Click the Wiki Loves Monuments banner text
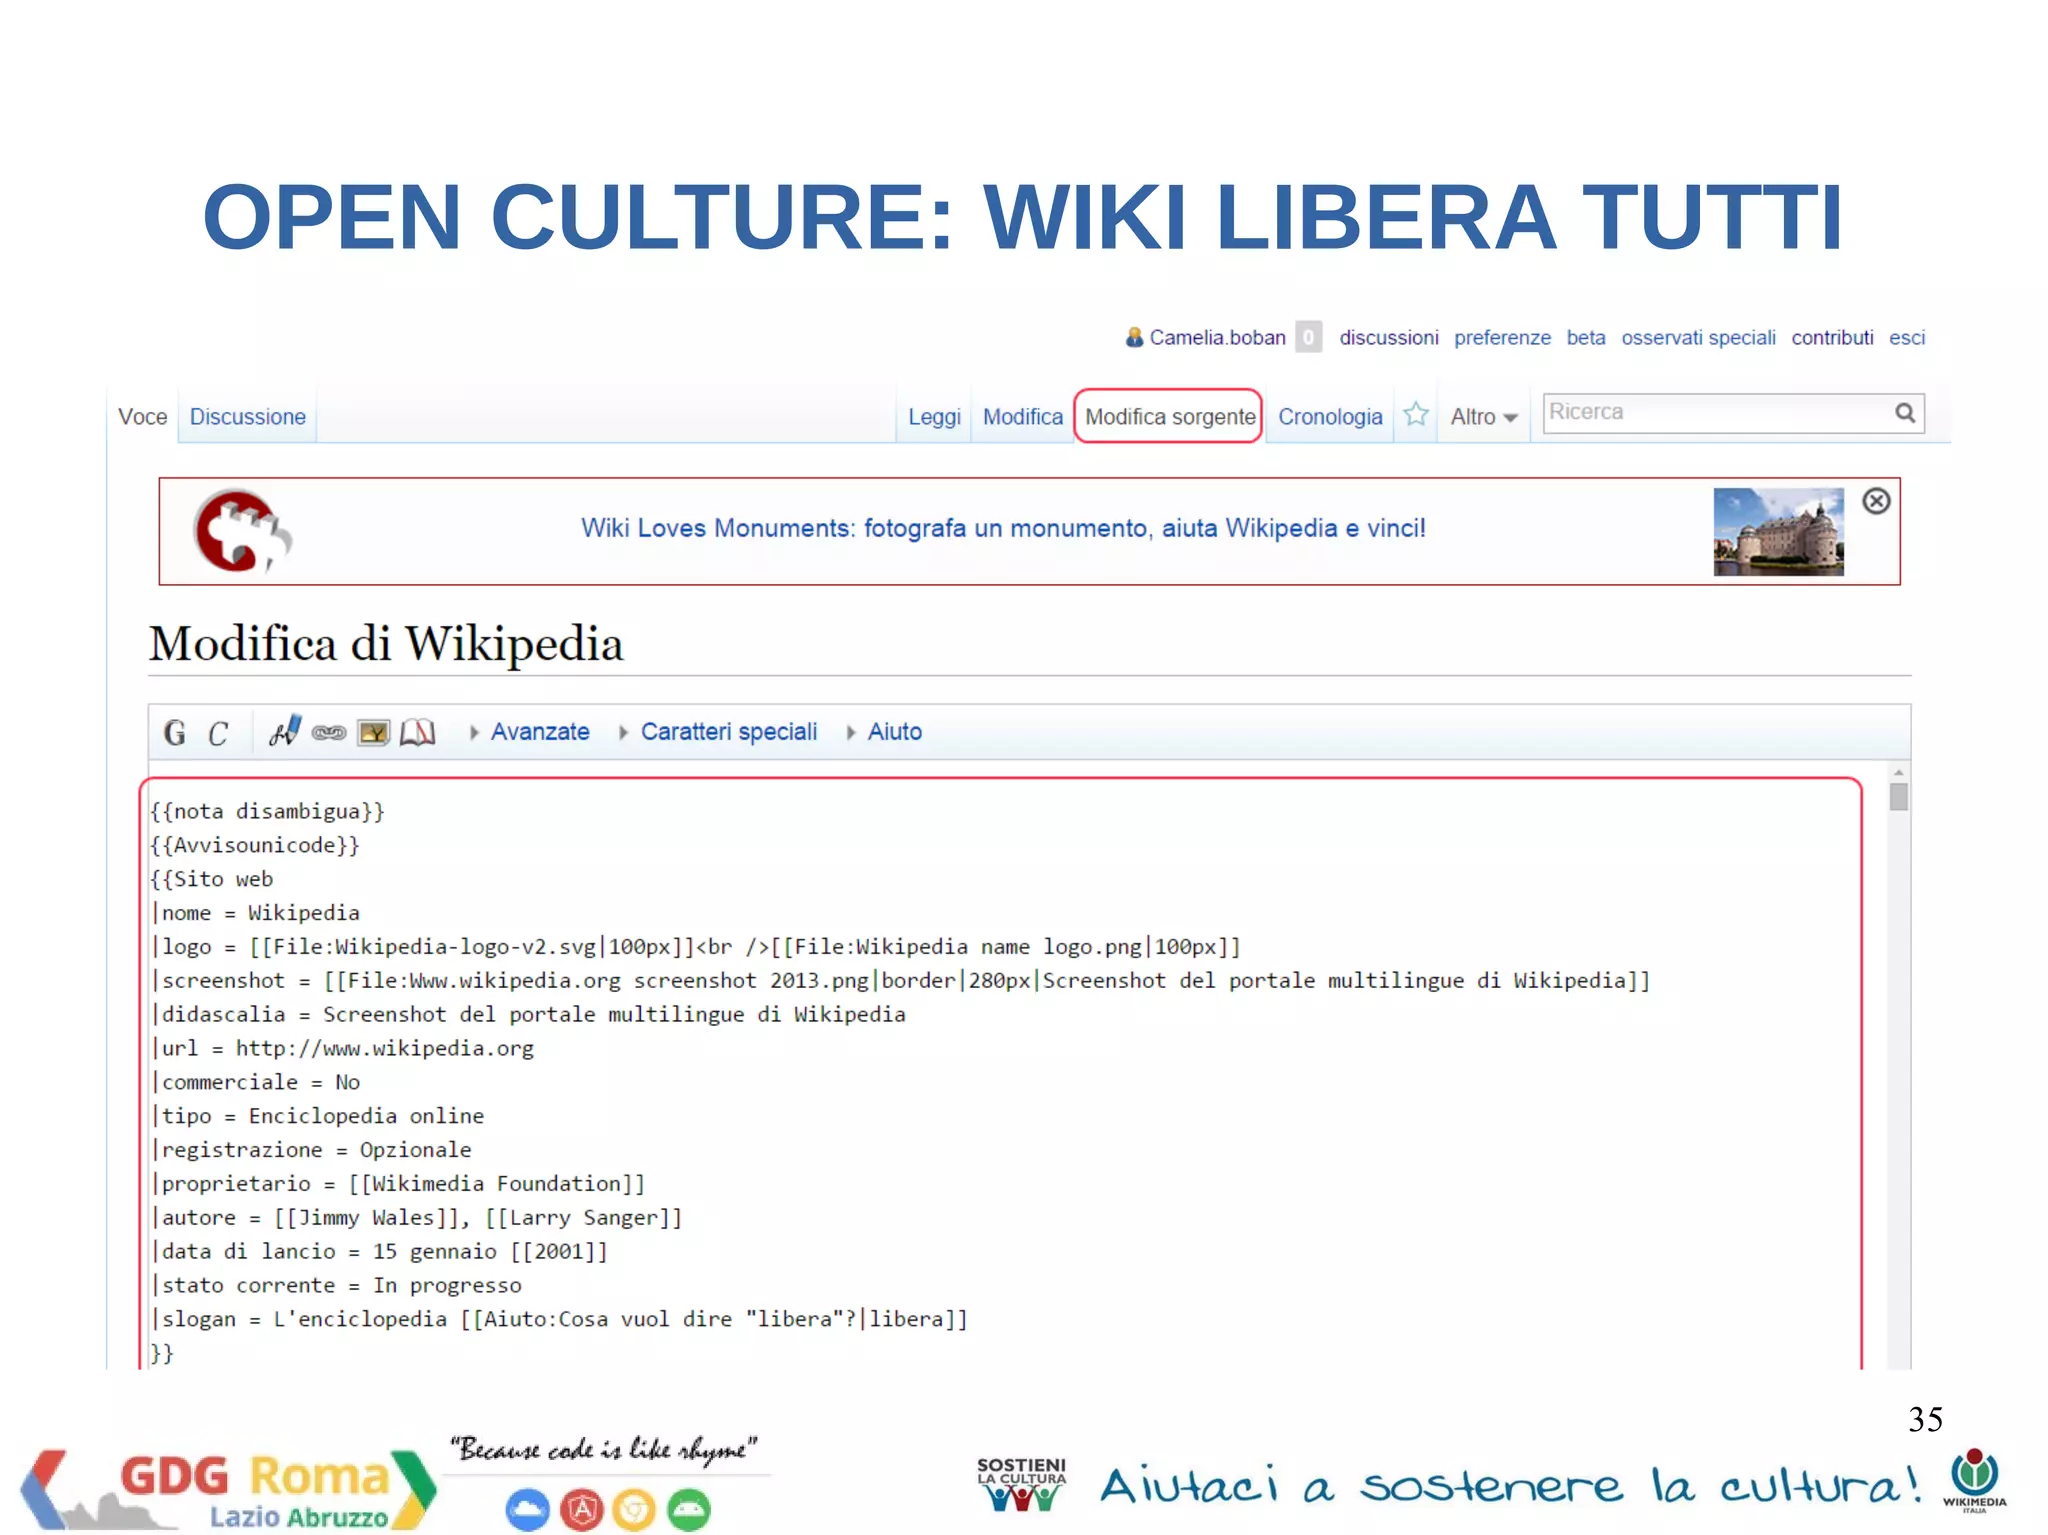The image size is (2048, 1535). (x=1003, y=528)
